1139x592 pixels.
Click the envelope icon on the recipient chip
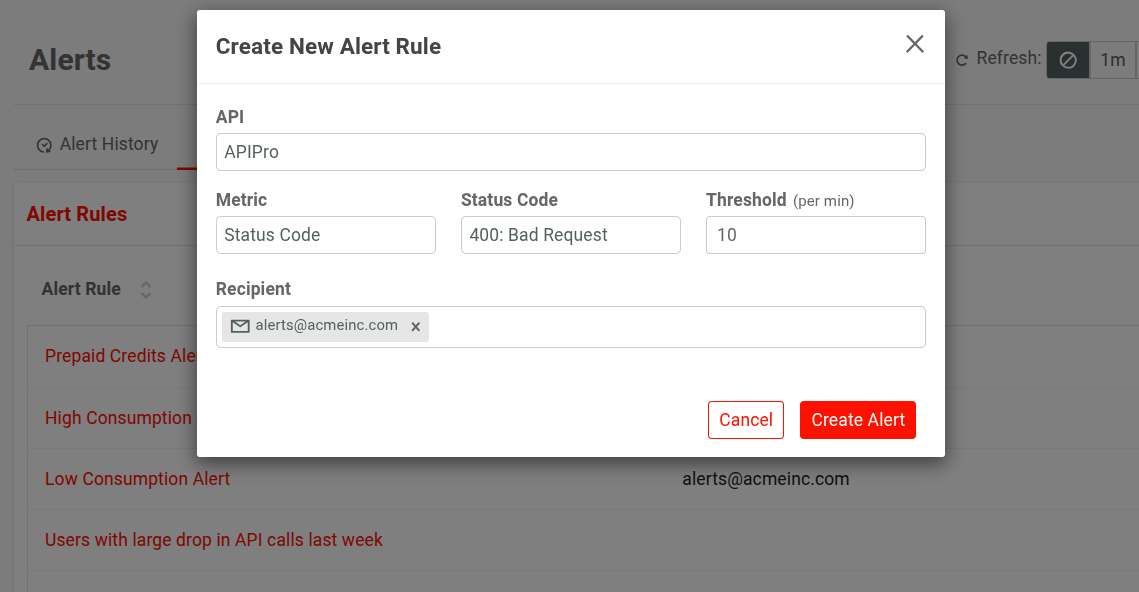tap(240, 326)
